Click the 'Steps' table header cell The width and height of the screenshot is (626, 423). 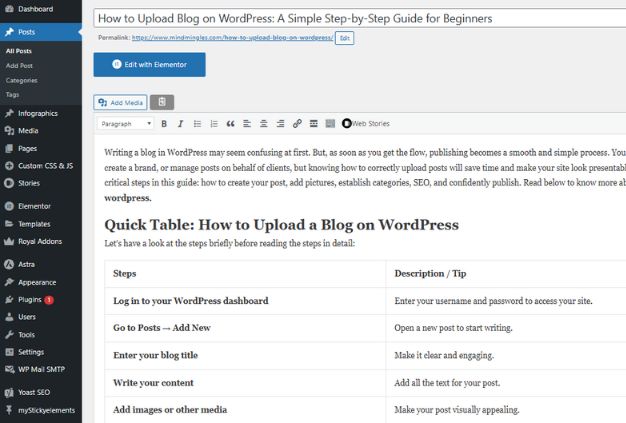(245, 274)
